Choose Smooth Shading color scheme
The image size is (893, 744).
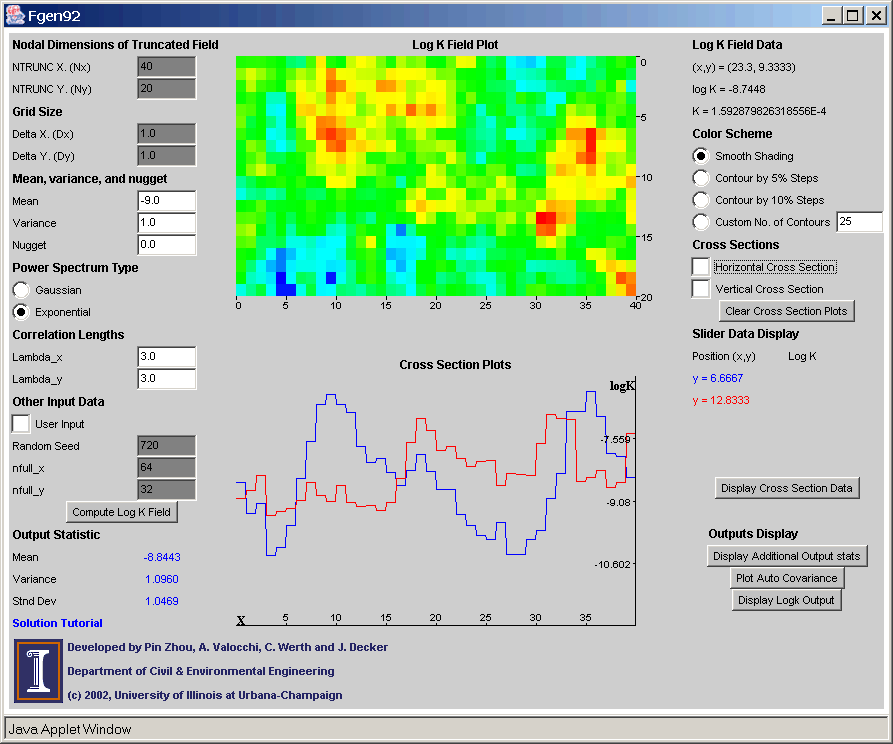coord(702,156)
